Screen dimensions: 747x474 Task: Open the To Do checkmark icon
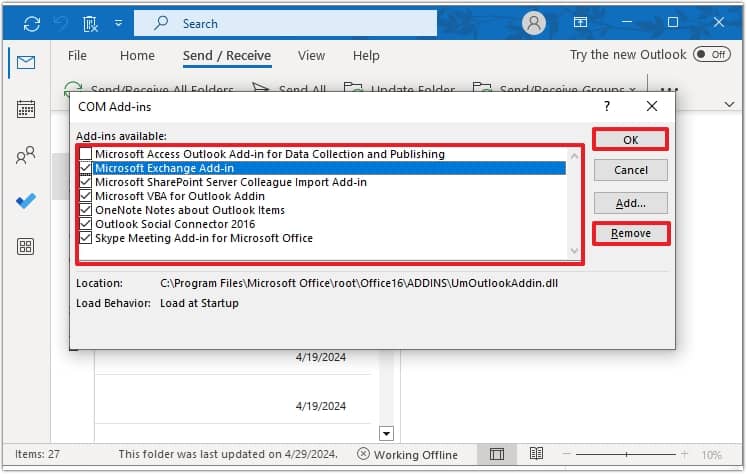[26, 201]
